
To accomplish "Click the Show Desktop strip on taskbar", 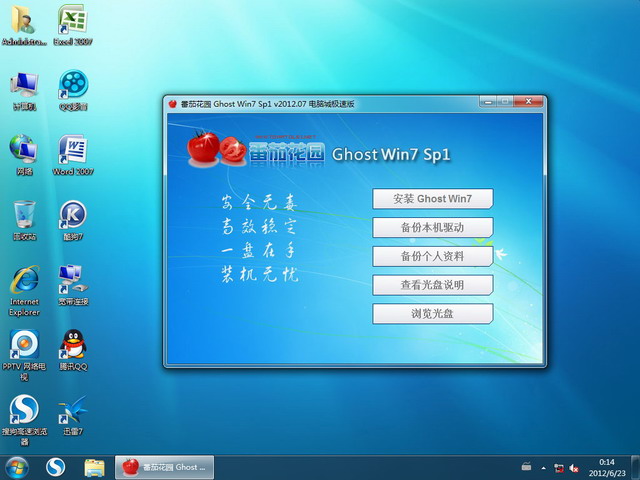I will [636, 468].
